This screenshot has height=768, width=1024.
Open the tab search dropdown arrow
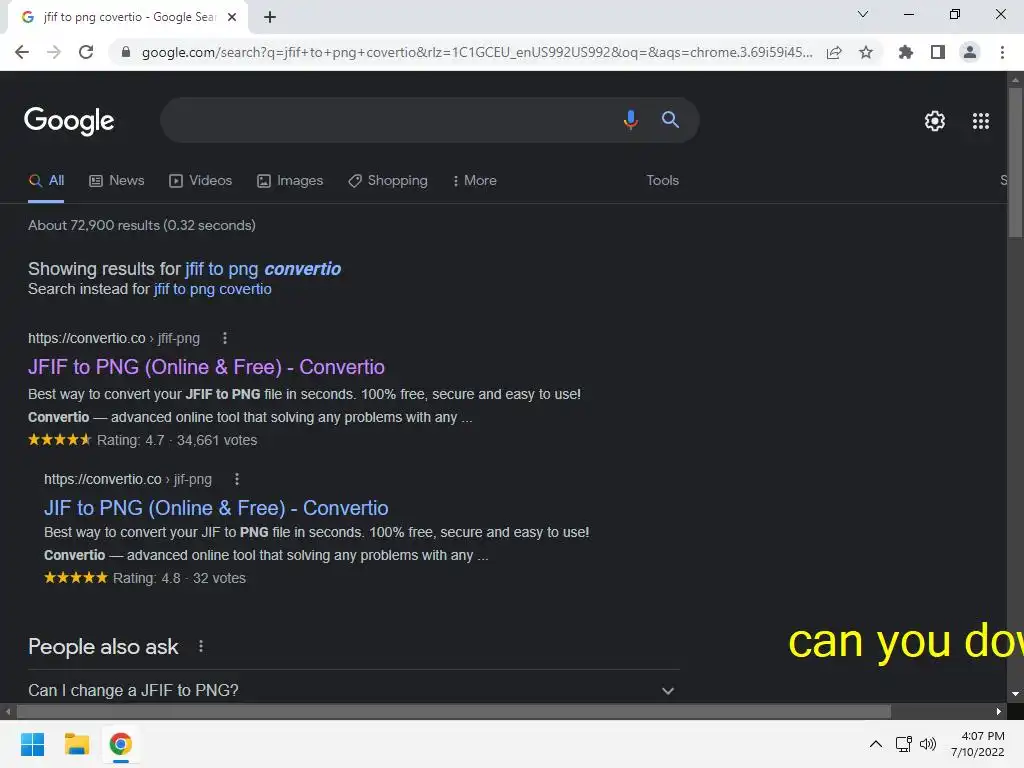(863, 14)
